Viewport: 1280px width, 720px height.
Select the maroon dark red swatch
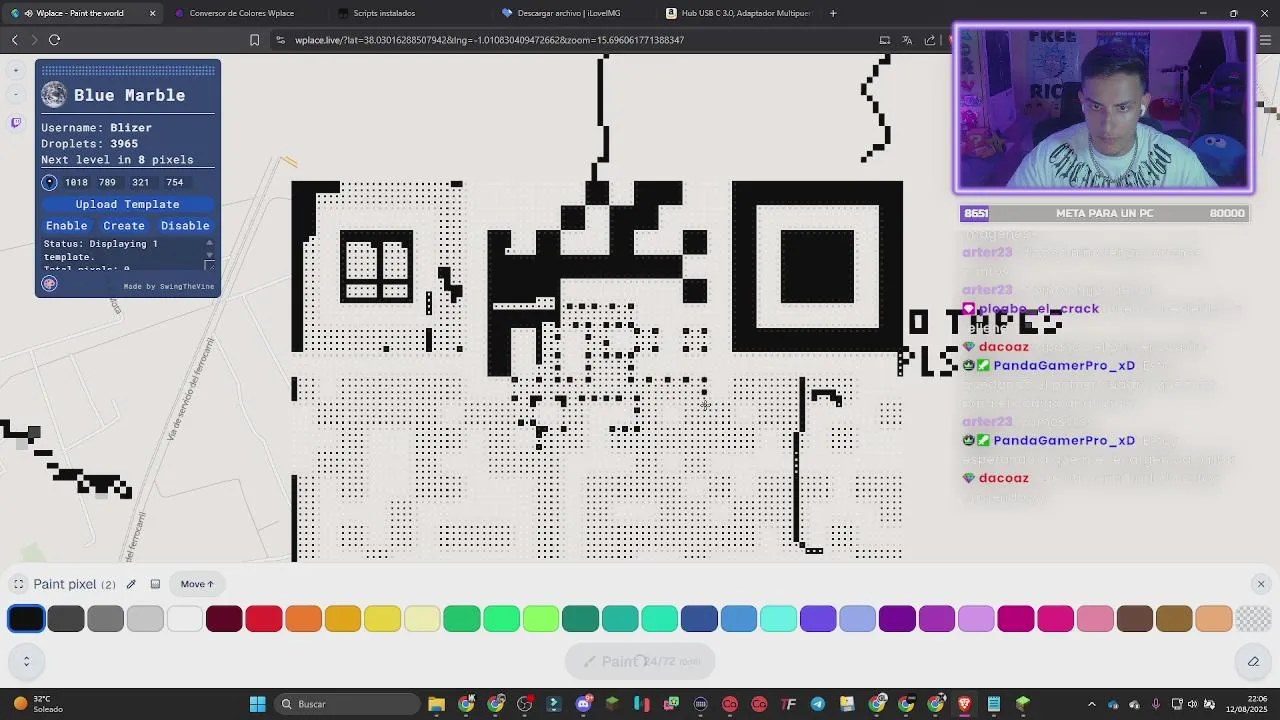224,619
